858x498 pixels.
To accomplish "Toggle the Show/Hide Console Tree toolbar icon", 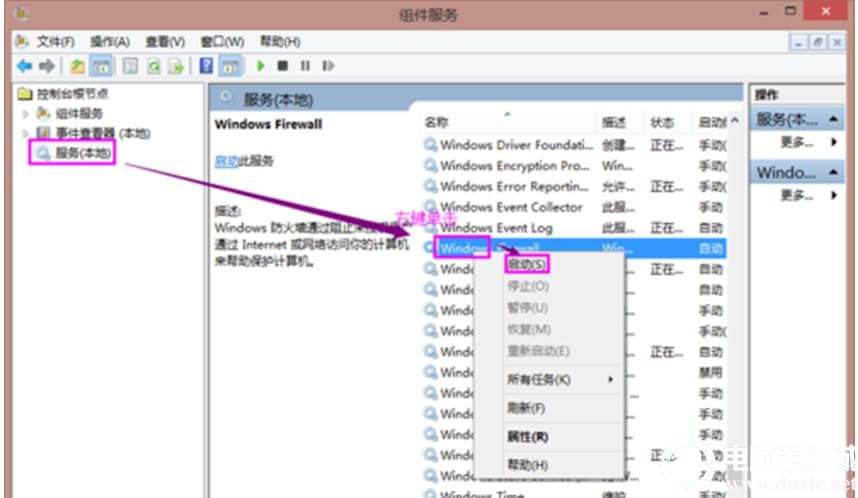I will (102, 66).
